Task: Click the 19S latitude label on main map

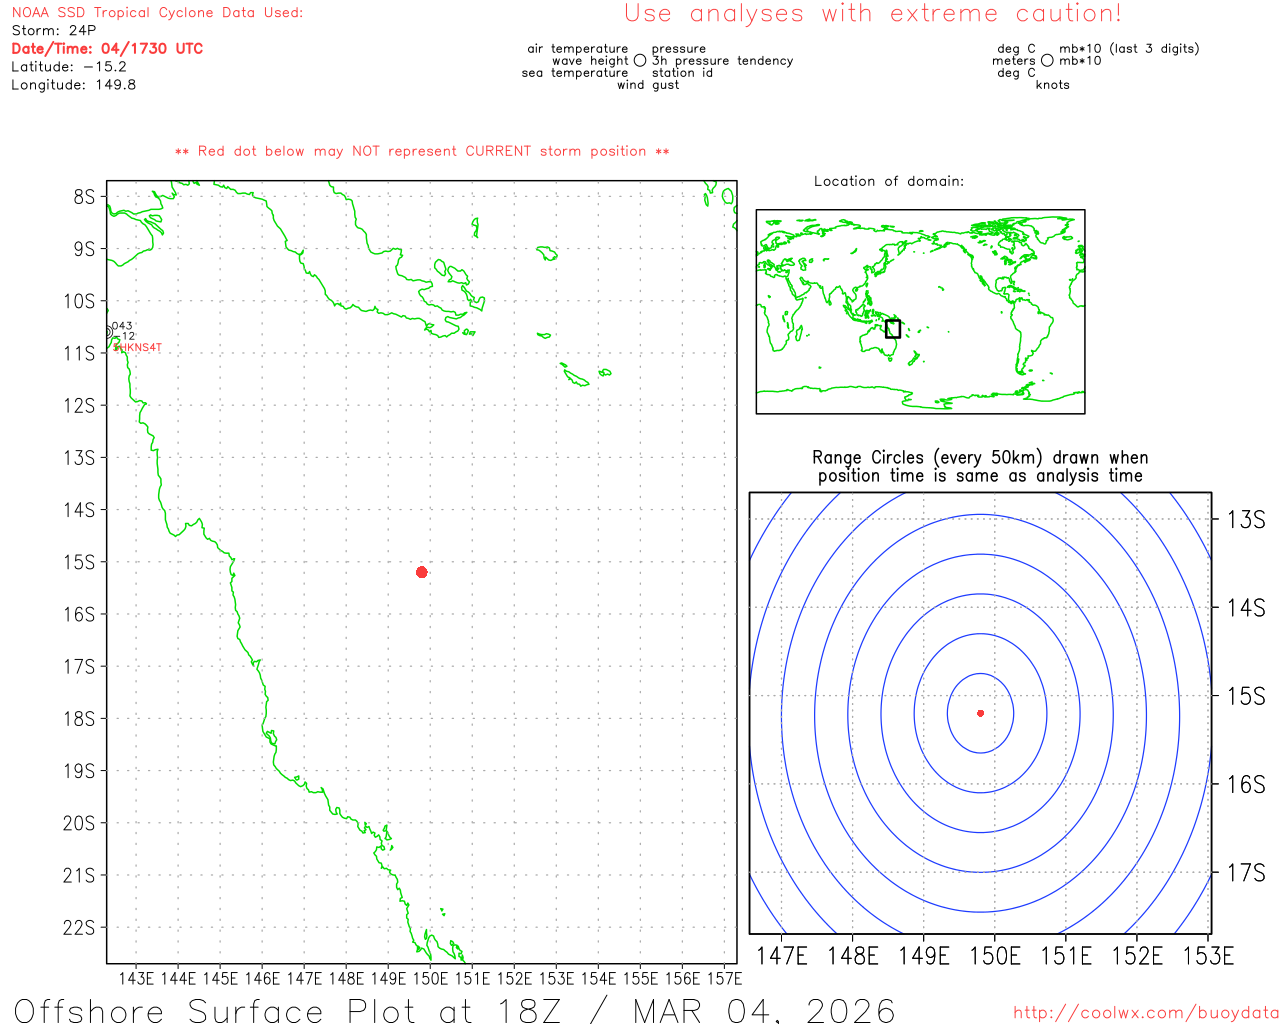Action: pyautogui.click(x=79, y=771)
